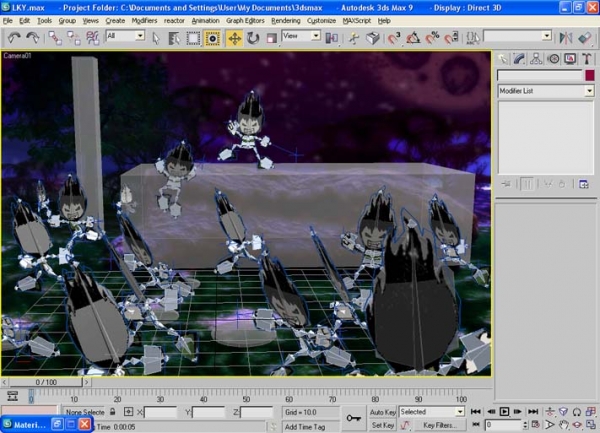Screen dimensions: 600x433
Task: Click the Rectangular Selection Region icon
Action: pyautogui.click(x=193, y=38)
